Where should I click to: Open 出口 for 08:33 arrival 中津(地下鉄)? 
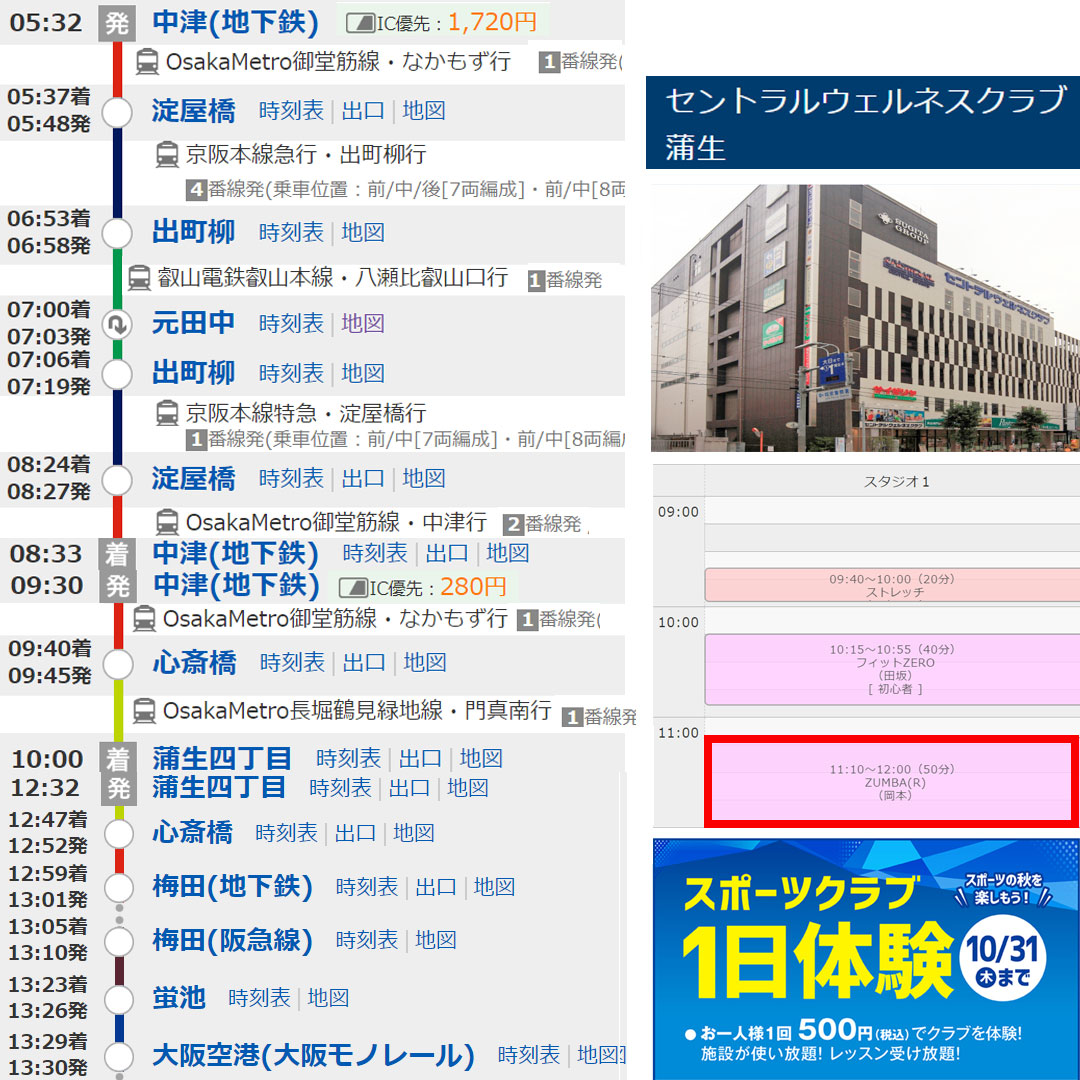[447, 553]
